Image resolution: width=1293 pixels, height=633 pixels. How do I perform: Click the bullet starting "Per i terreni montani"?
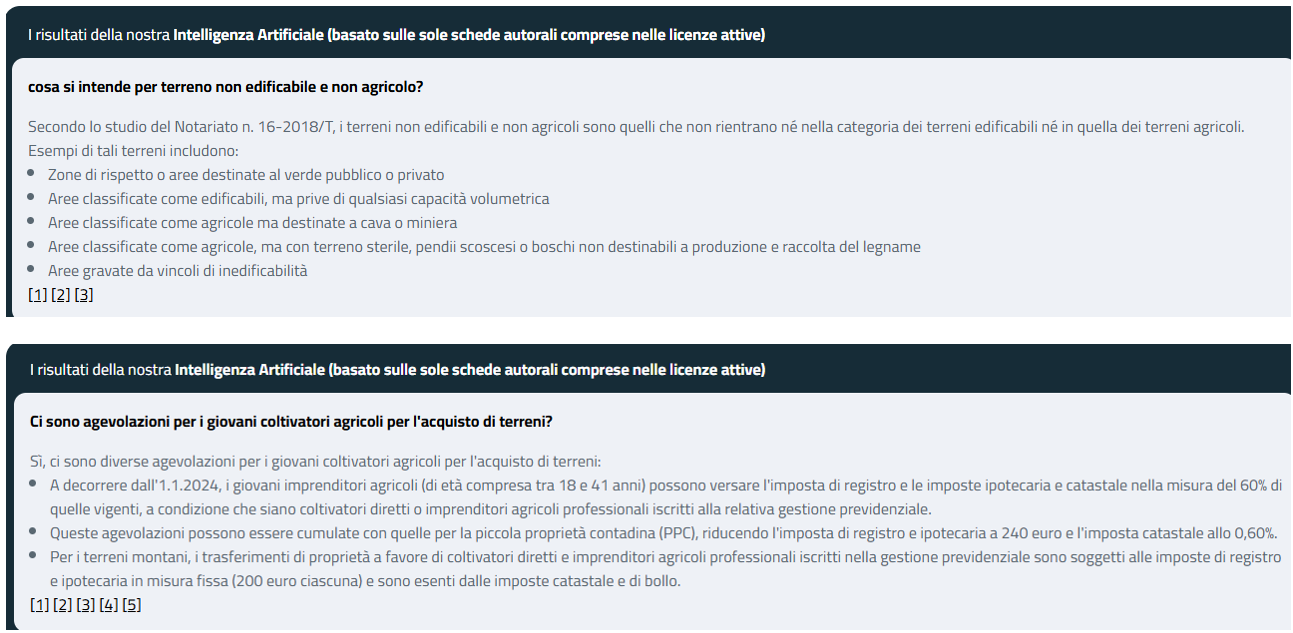click(x=665, y=569)
